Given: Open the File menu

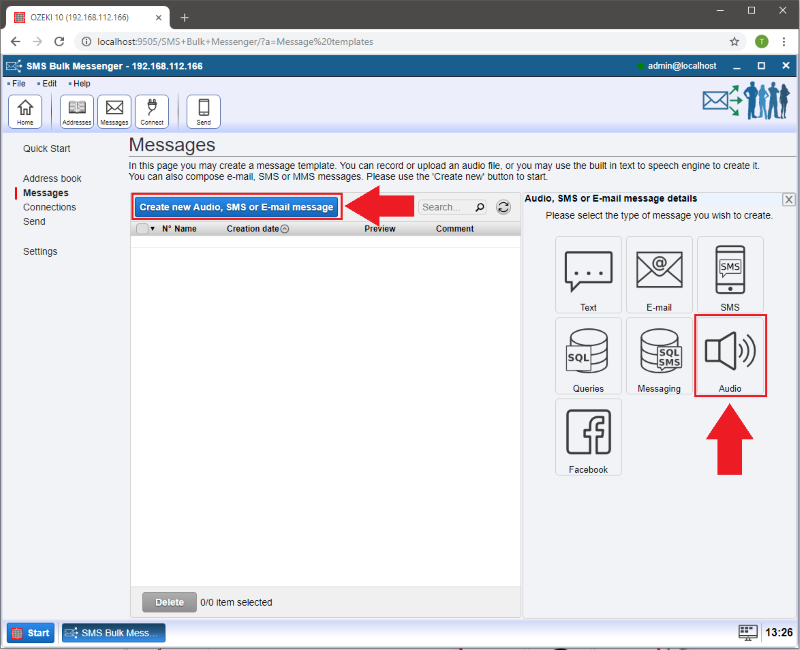Looking at the screenshot, I should tap(19, 84).
